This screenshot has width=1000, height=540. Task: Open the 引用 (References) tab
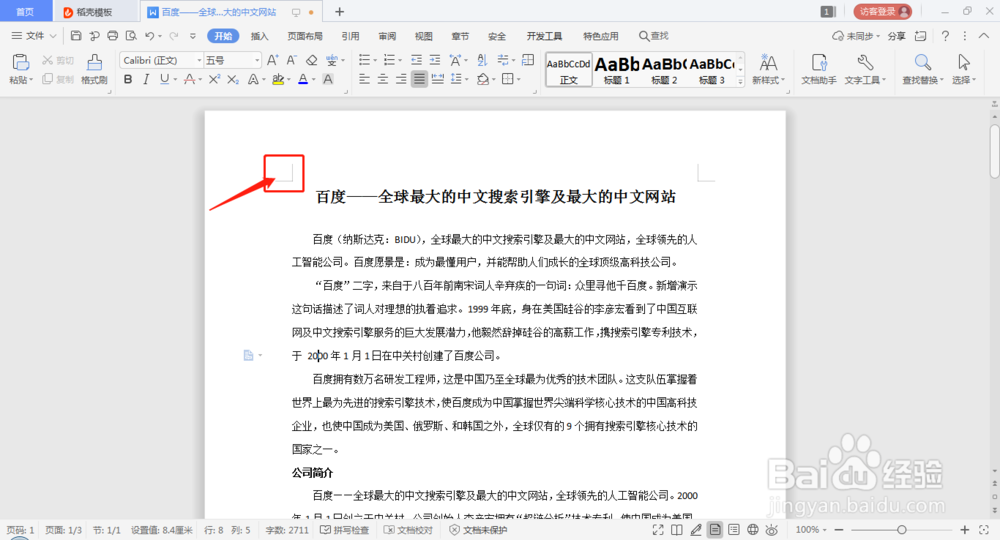(x=350, y=36)
